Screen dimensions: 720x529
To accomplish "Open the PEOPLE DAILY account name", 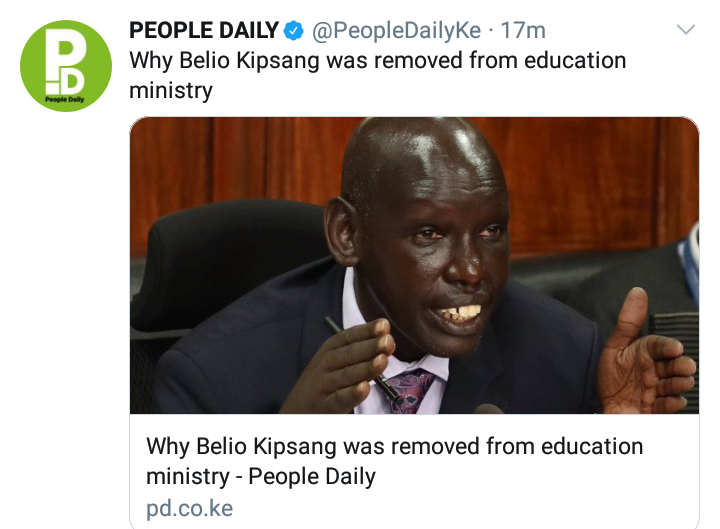I will [204, 30].
